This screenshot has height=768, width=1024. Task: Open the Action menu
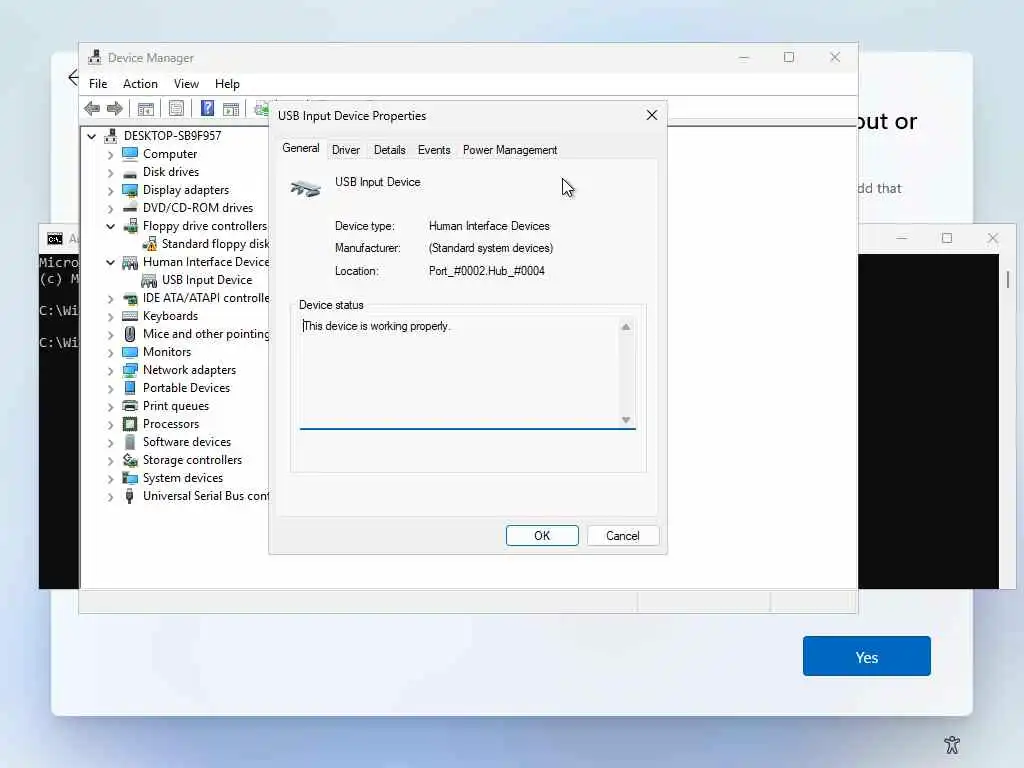(x=140, y=84)
